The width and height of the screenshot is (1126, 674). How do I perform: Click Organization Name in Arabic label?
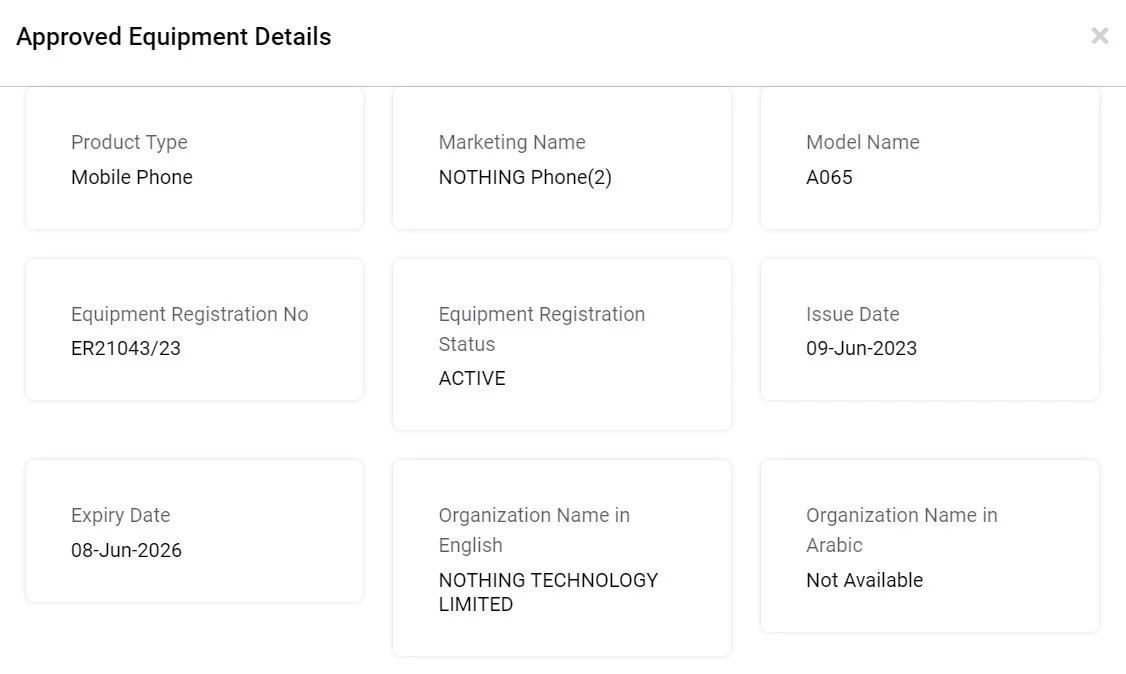tap(901, 529)
